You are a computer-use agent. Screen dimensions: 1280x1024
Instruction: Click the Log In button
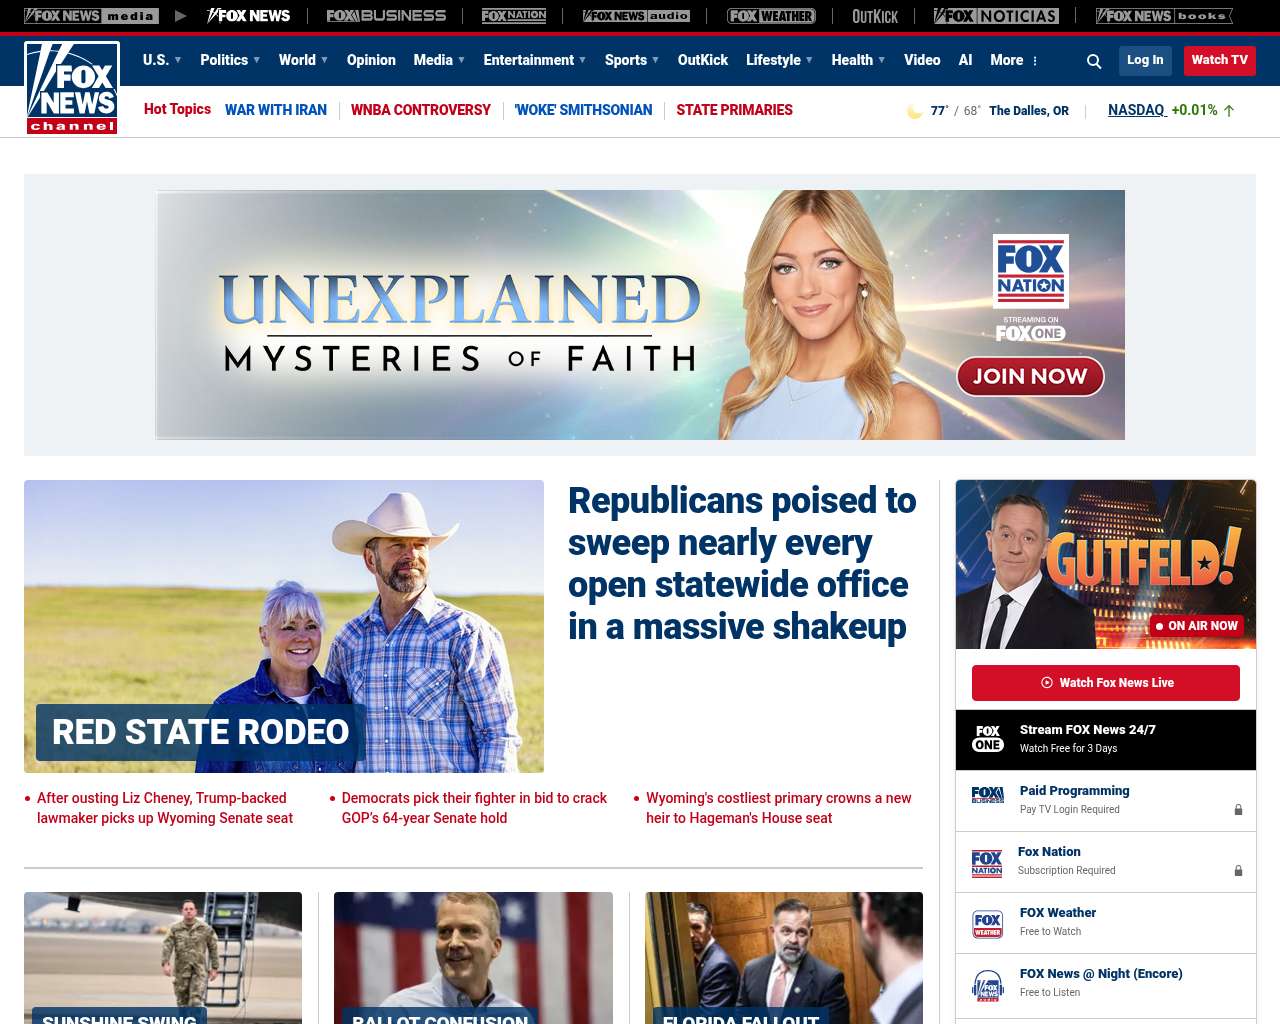[x=1145, y=60]
